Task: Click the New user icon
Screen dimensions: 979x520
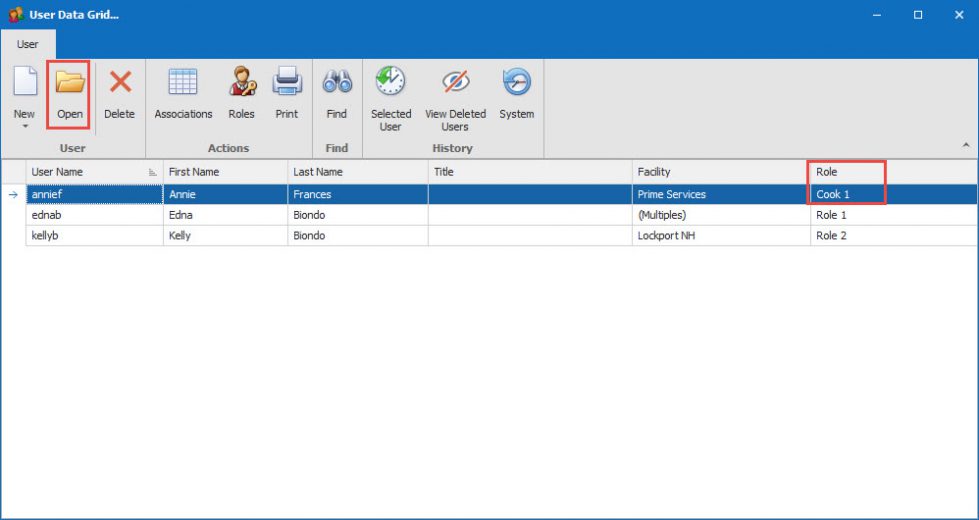Action: (x=24, y=84)
